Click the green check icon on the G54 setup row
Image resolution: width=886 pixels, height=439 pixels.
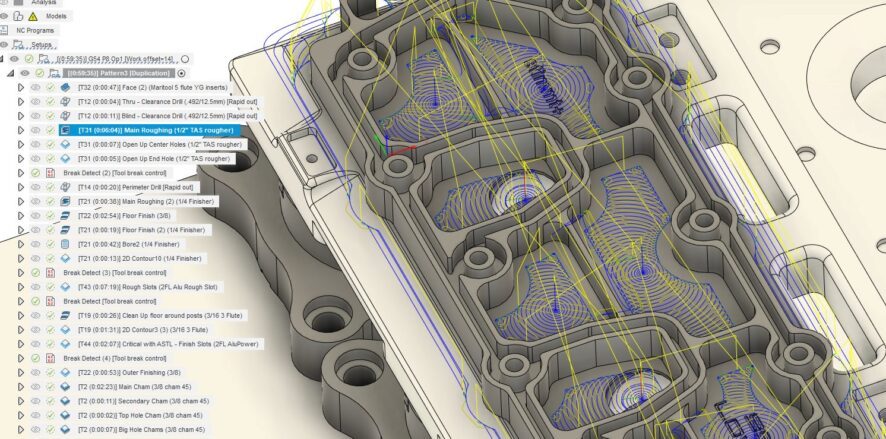[28, 59]
